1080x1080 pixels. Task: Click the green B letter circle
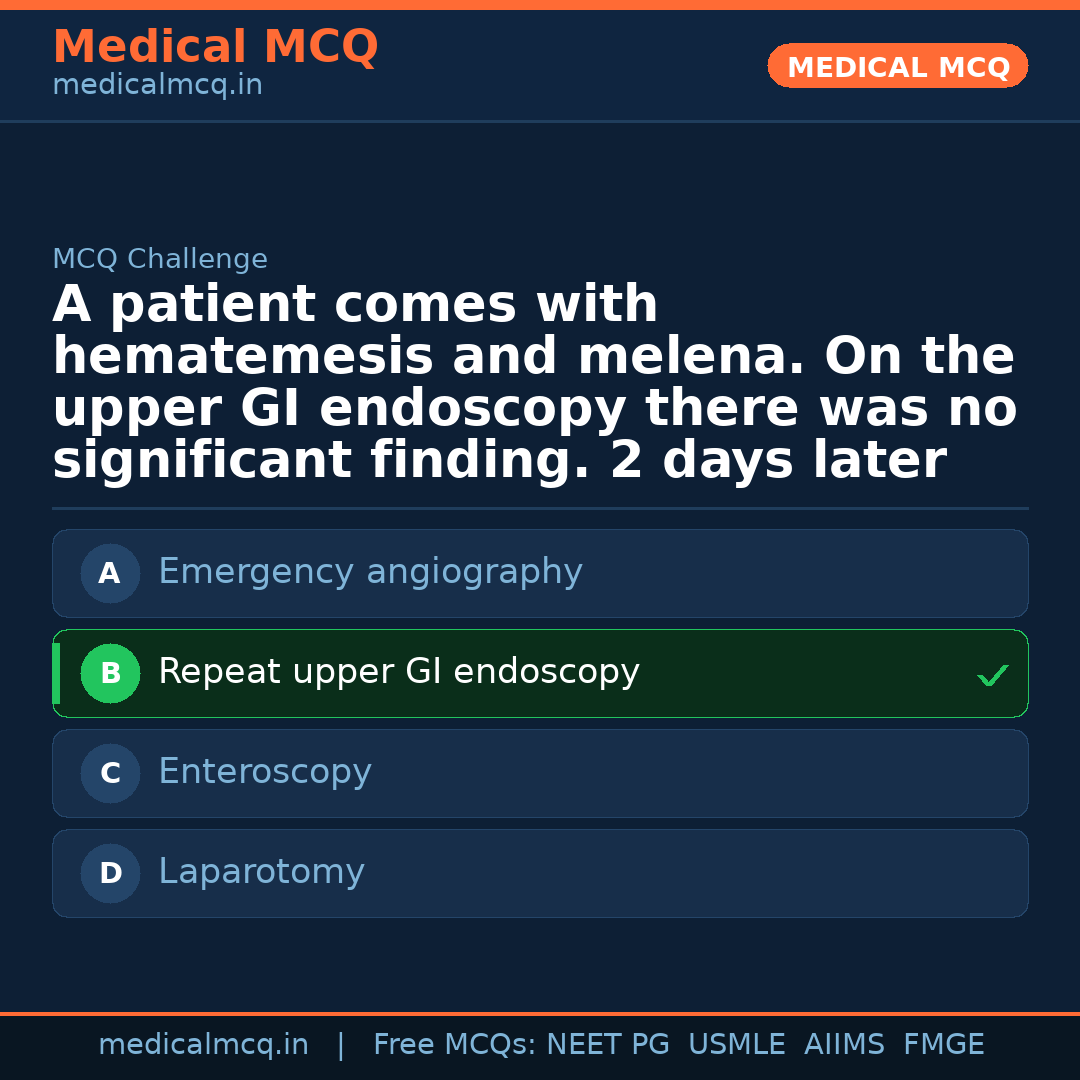point(110,674)
